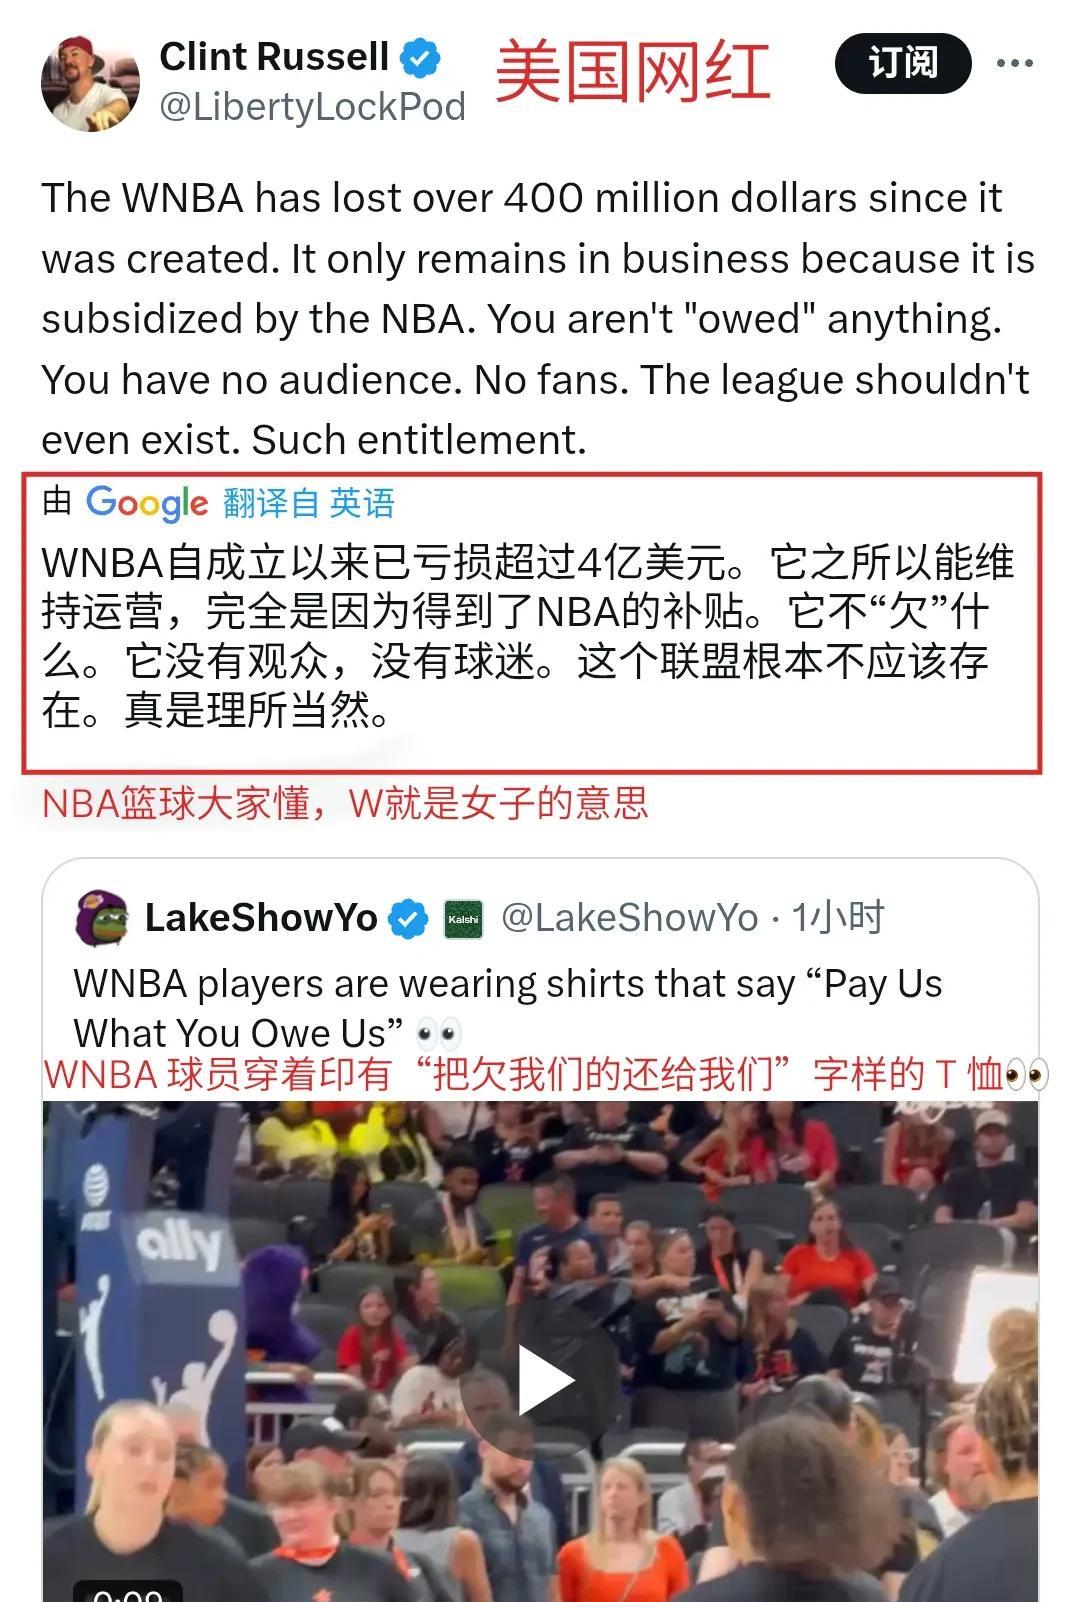Click LakeShowYo's verified checkmark badge
This screenshot has height=1602, width=1080.
(408, 918)
